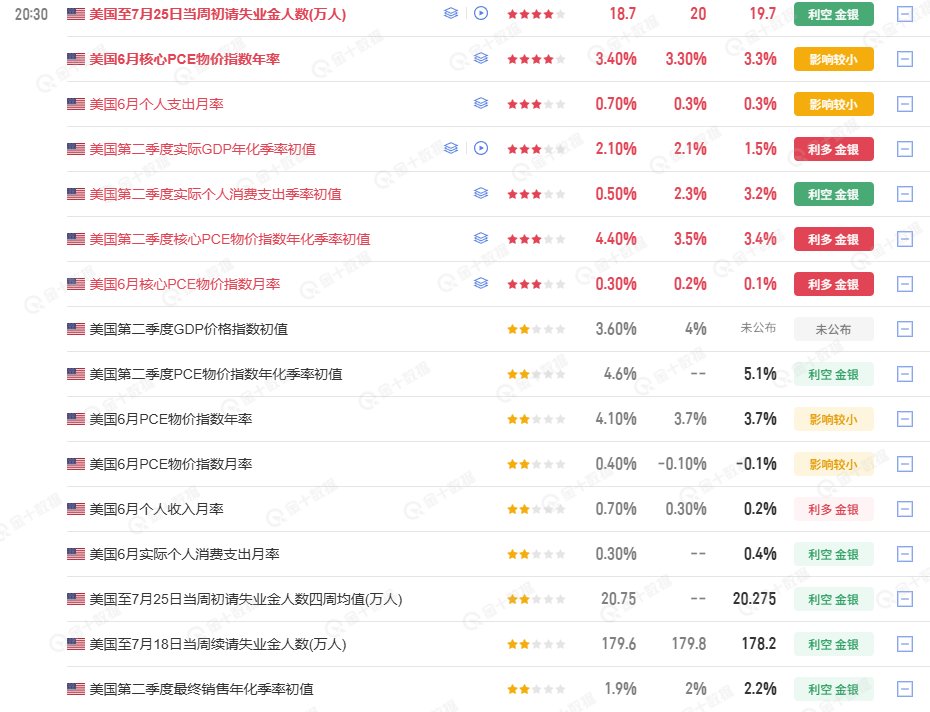Click the 20:30 release time label
Screen dimensions: 930x712
pyautogui.click(x=31, y=14)
